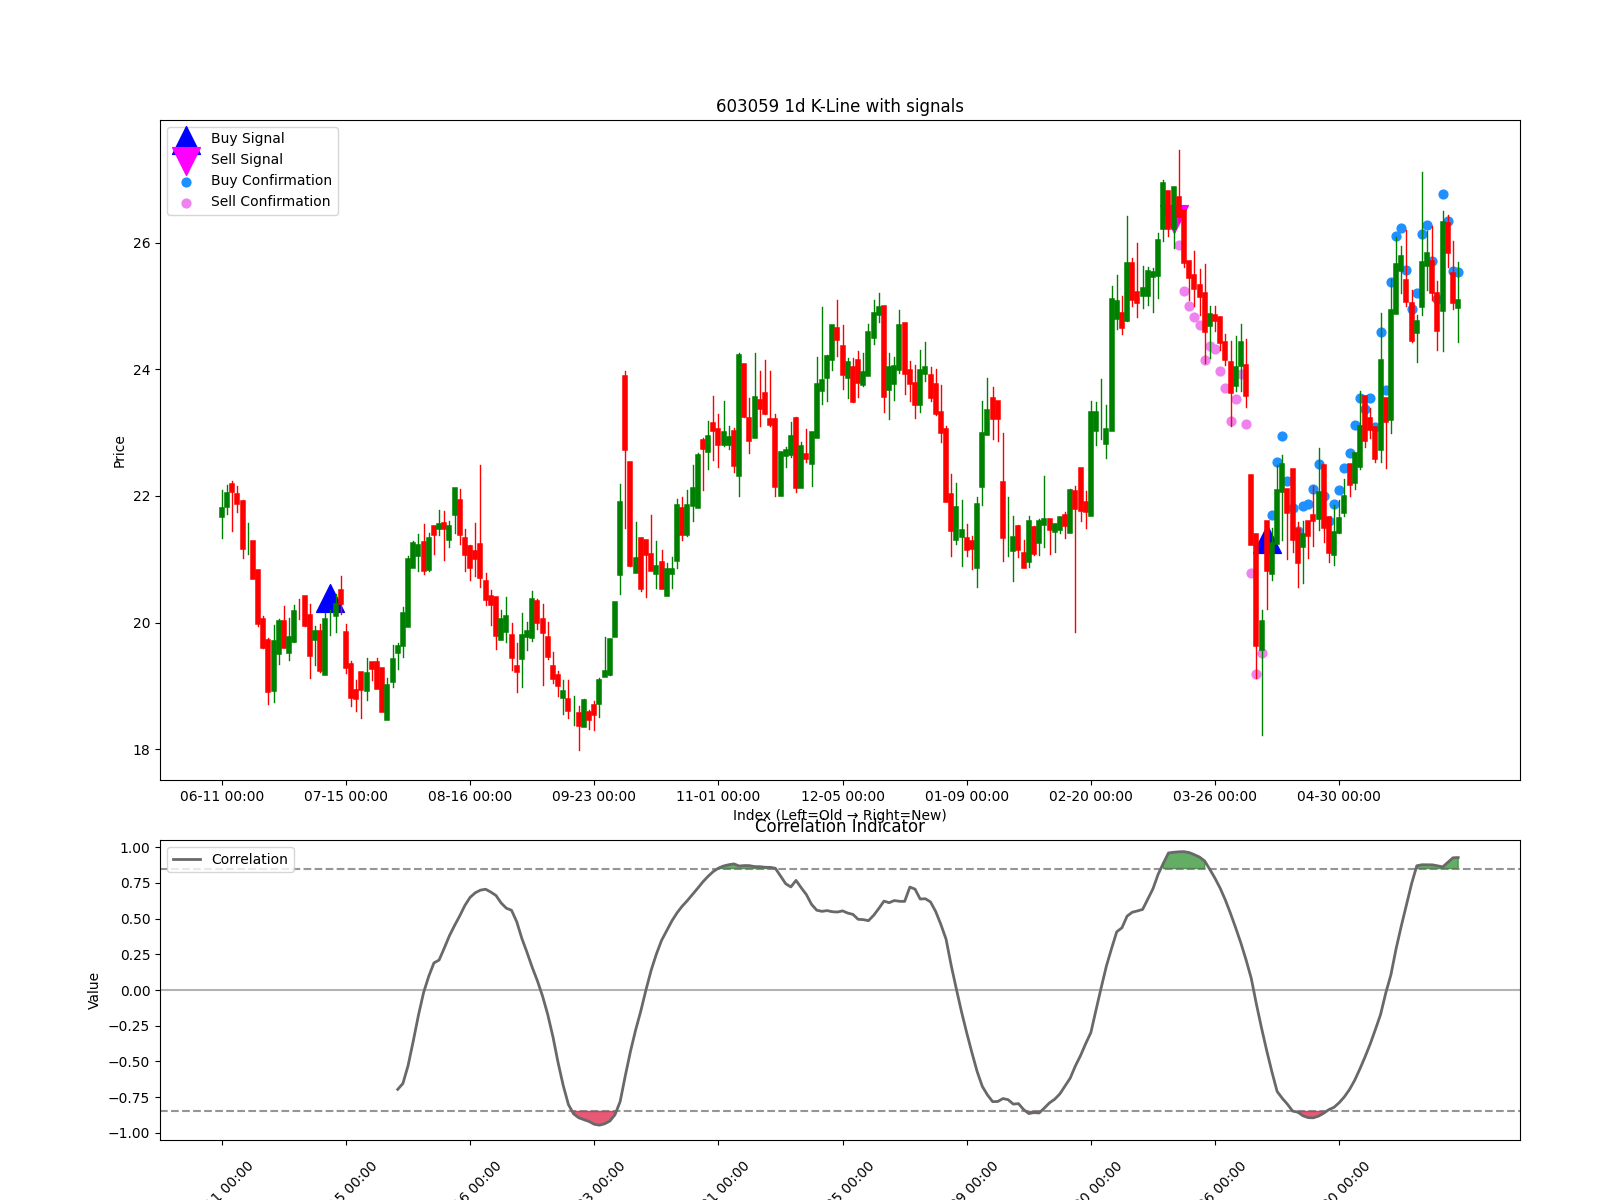Click the blue Buy Signal triangle in legend
The image size is (1600, 1200).
tap(186, 140)
